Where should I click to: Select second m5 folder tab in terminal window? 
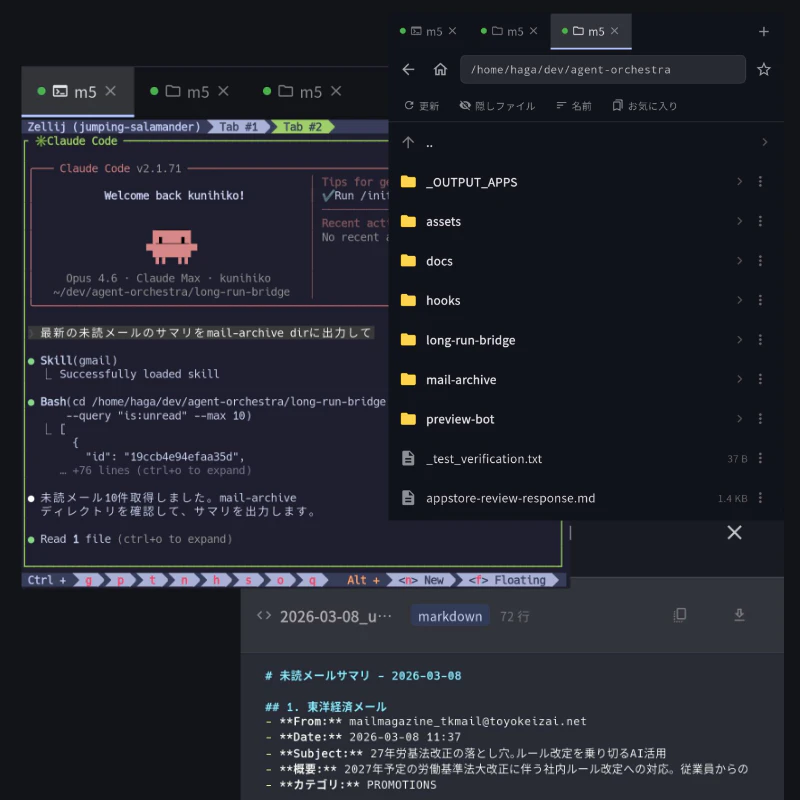[x=191, y=92]
